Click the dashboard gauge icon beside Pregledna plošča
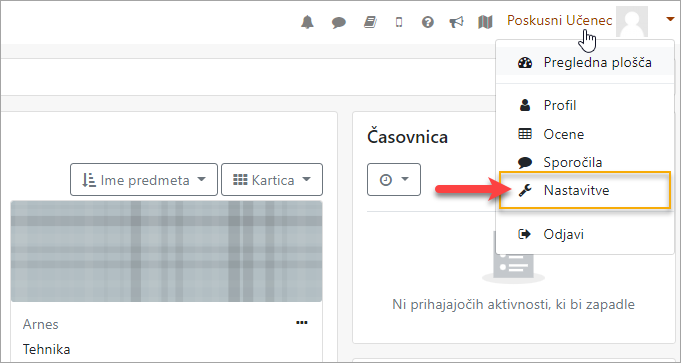 tap(525, 63)
